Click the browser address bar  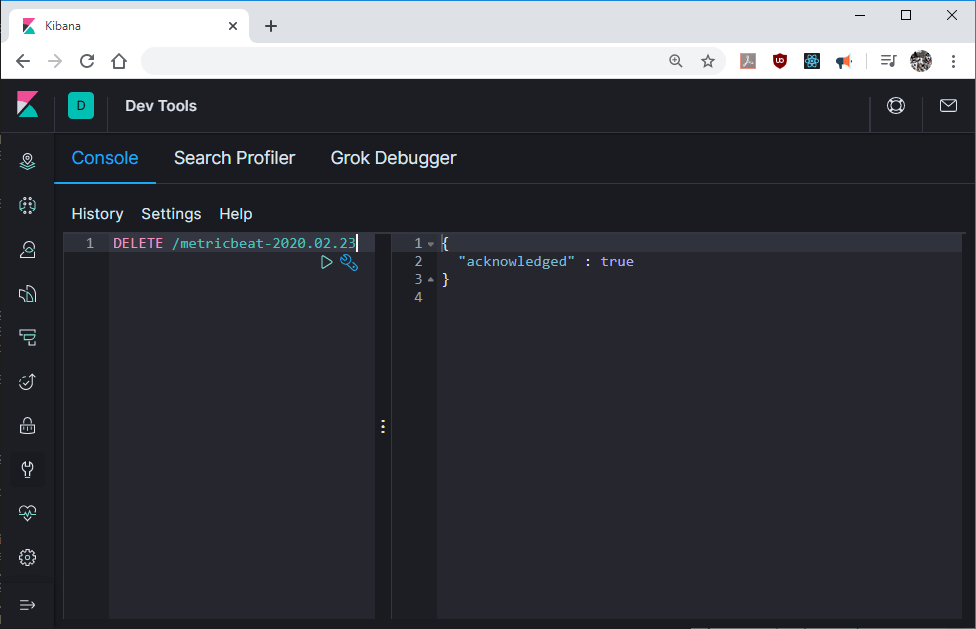(x=400, y=61)
